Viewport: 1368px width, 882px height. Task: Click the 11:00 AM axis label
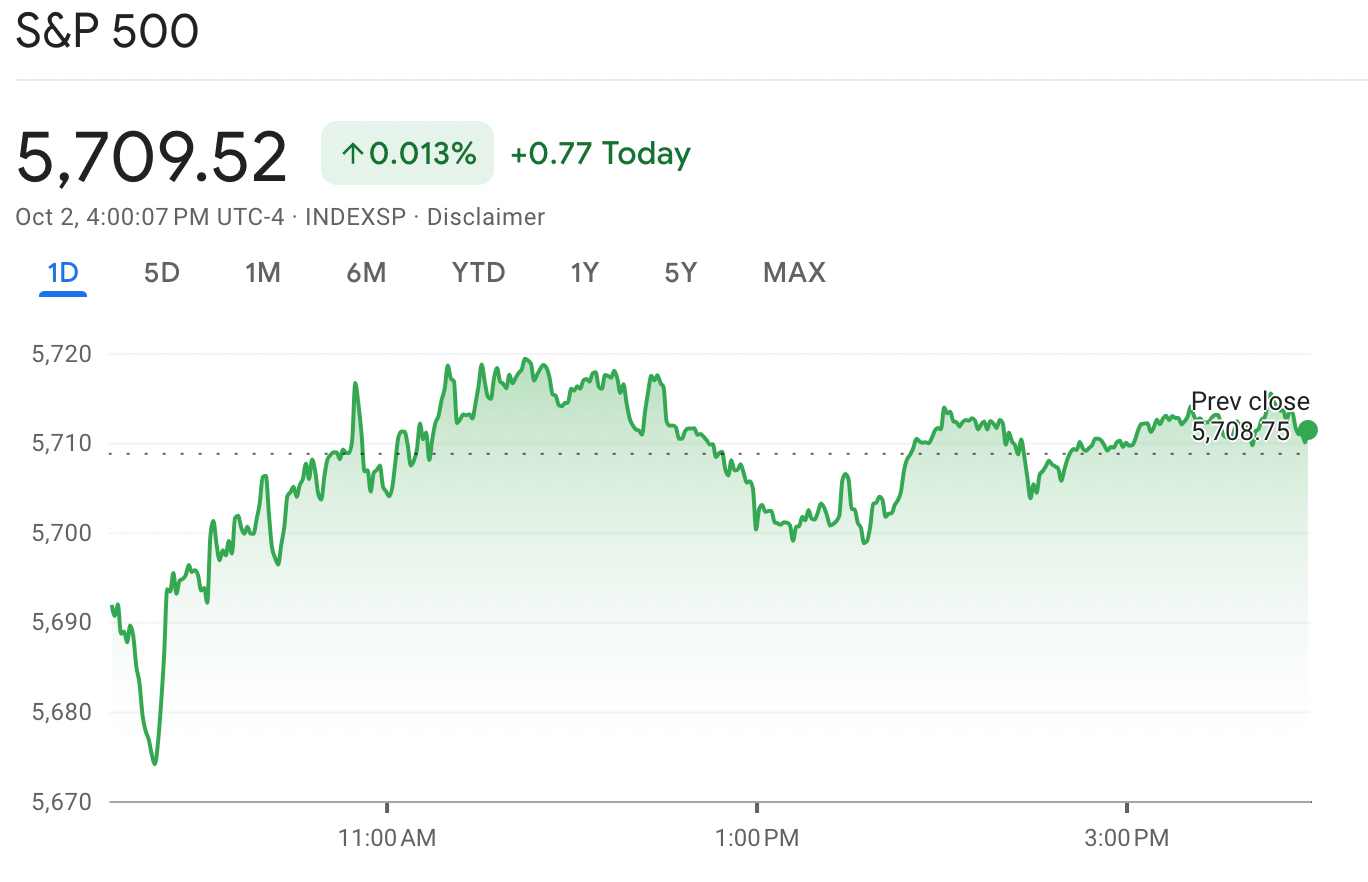pos(389,839)
